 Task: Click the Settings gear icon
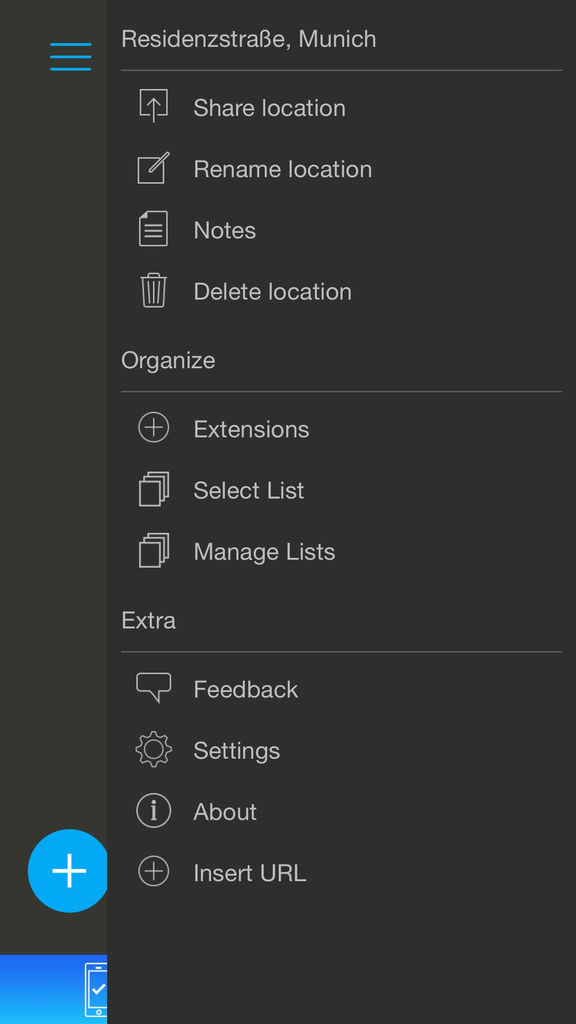click(x=153, y=749)
